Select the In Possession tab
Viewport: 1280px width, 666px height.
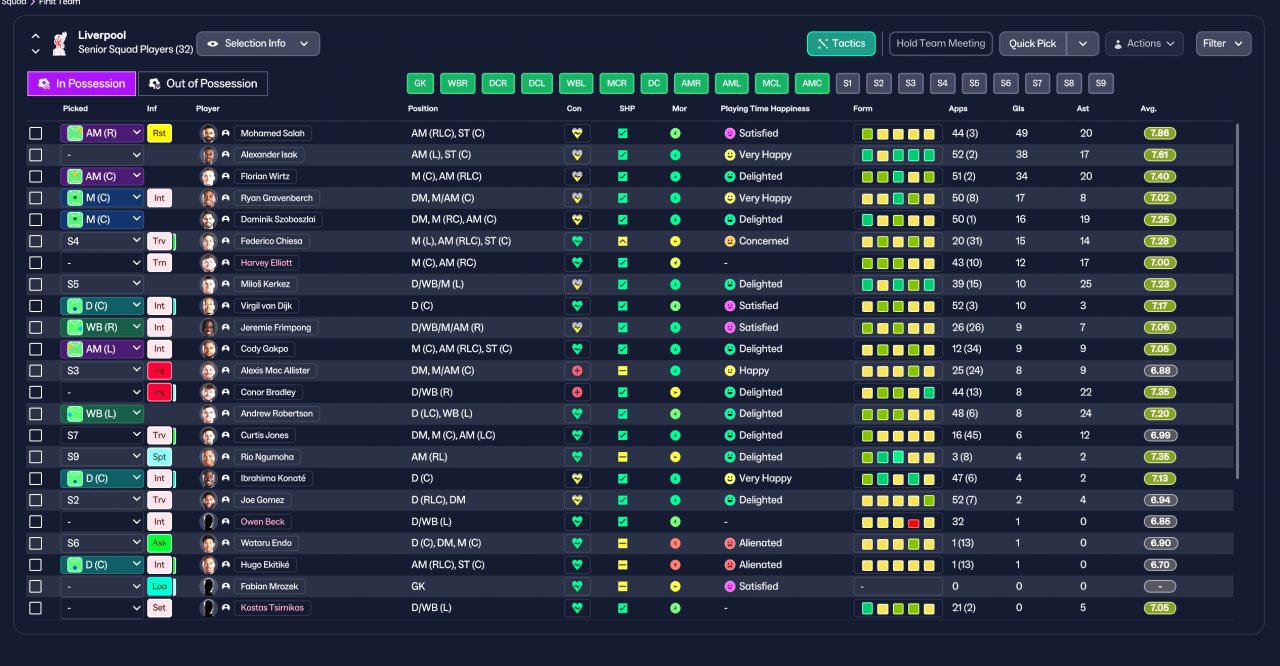81,83
